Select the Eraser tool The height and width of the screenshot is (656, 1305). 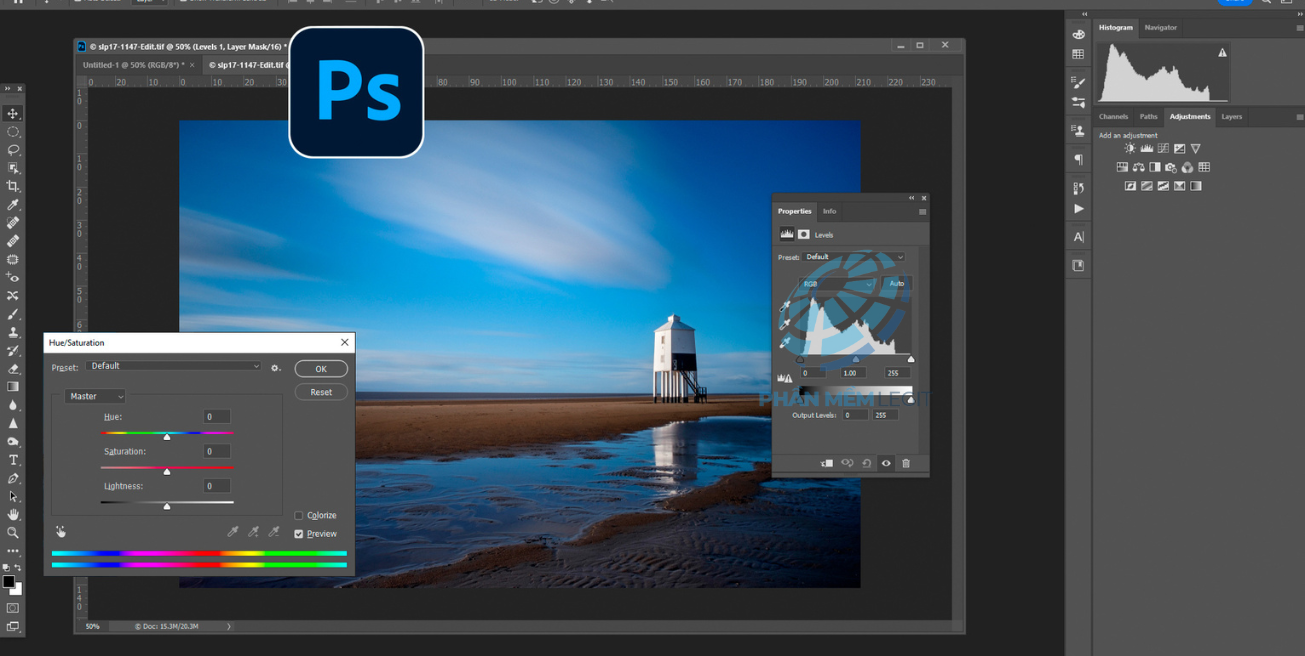coord(13,368)
